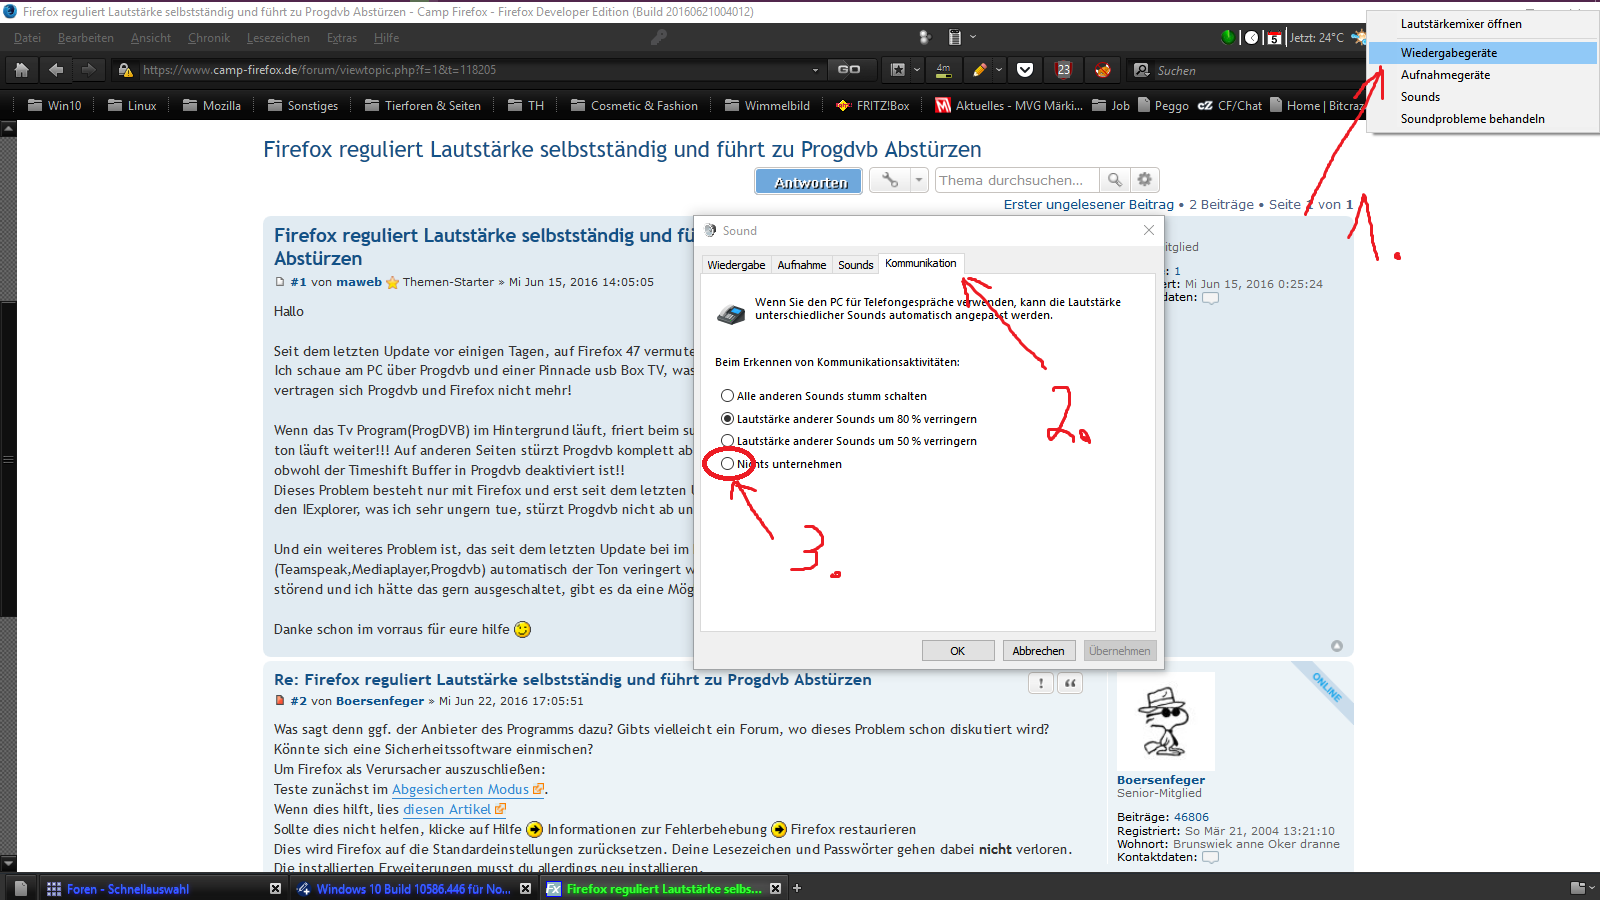Open the 'Cosmetic & Fashion' bookmarks folder
Image resolution: width=1600 pixels, height=900 pixels.
[x=634, y=105]
